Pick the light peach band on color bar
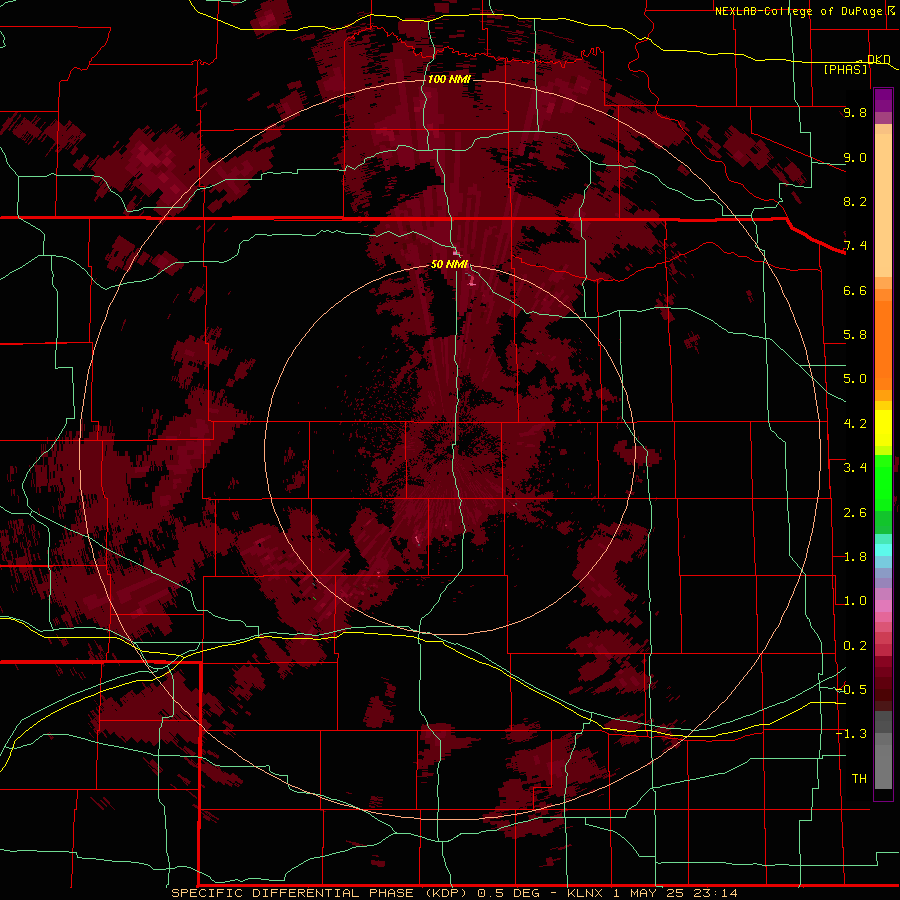 coord(883,205)
